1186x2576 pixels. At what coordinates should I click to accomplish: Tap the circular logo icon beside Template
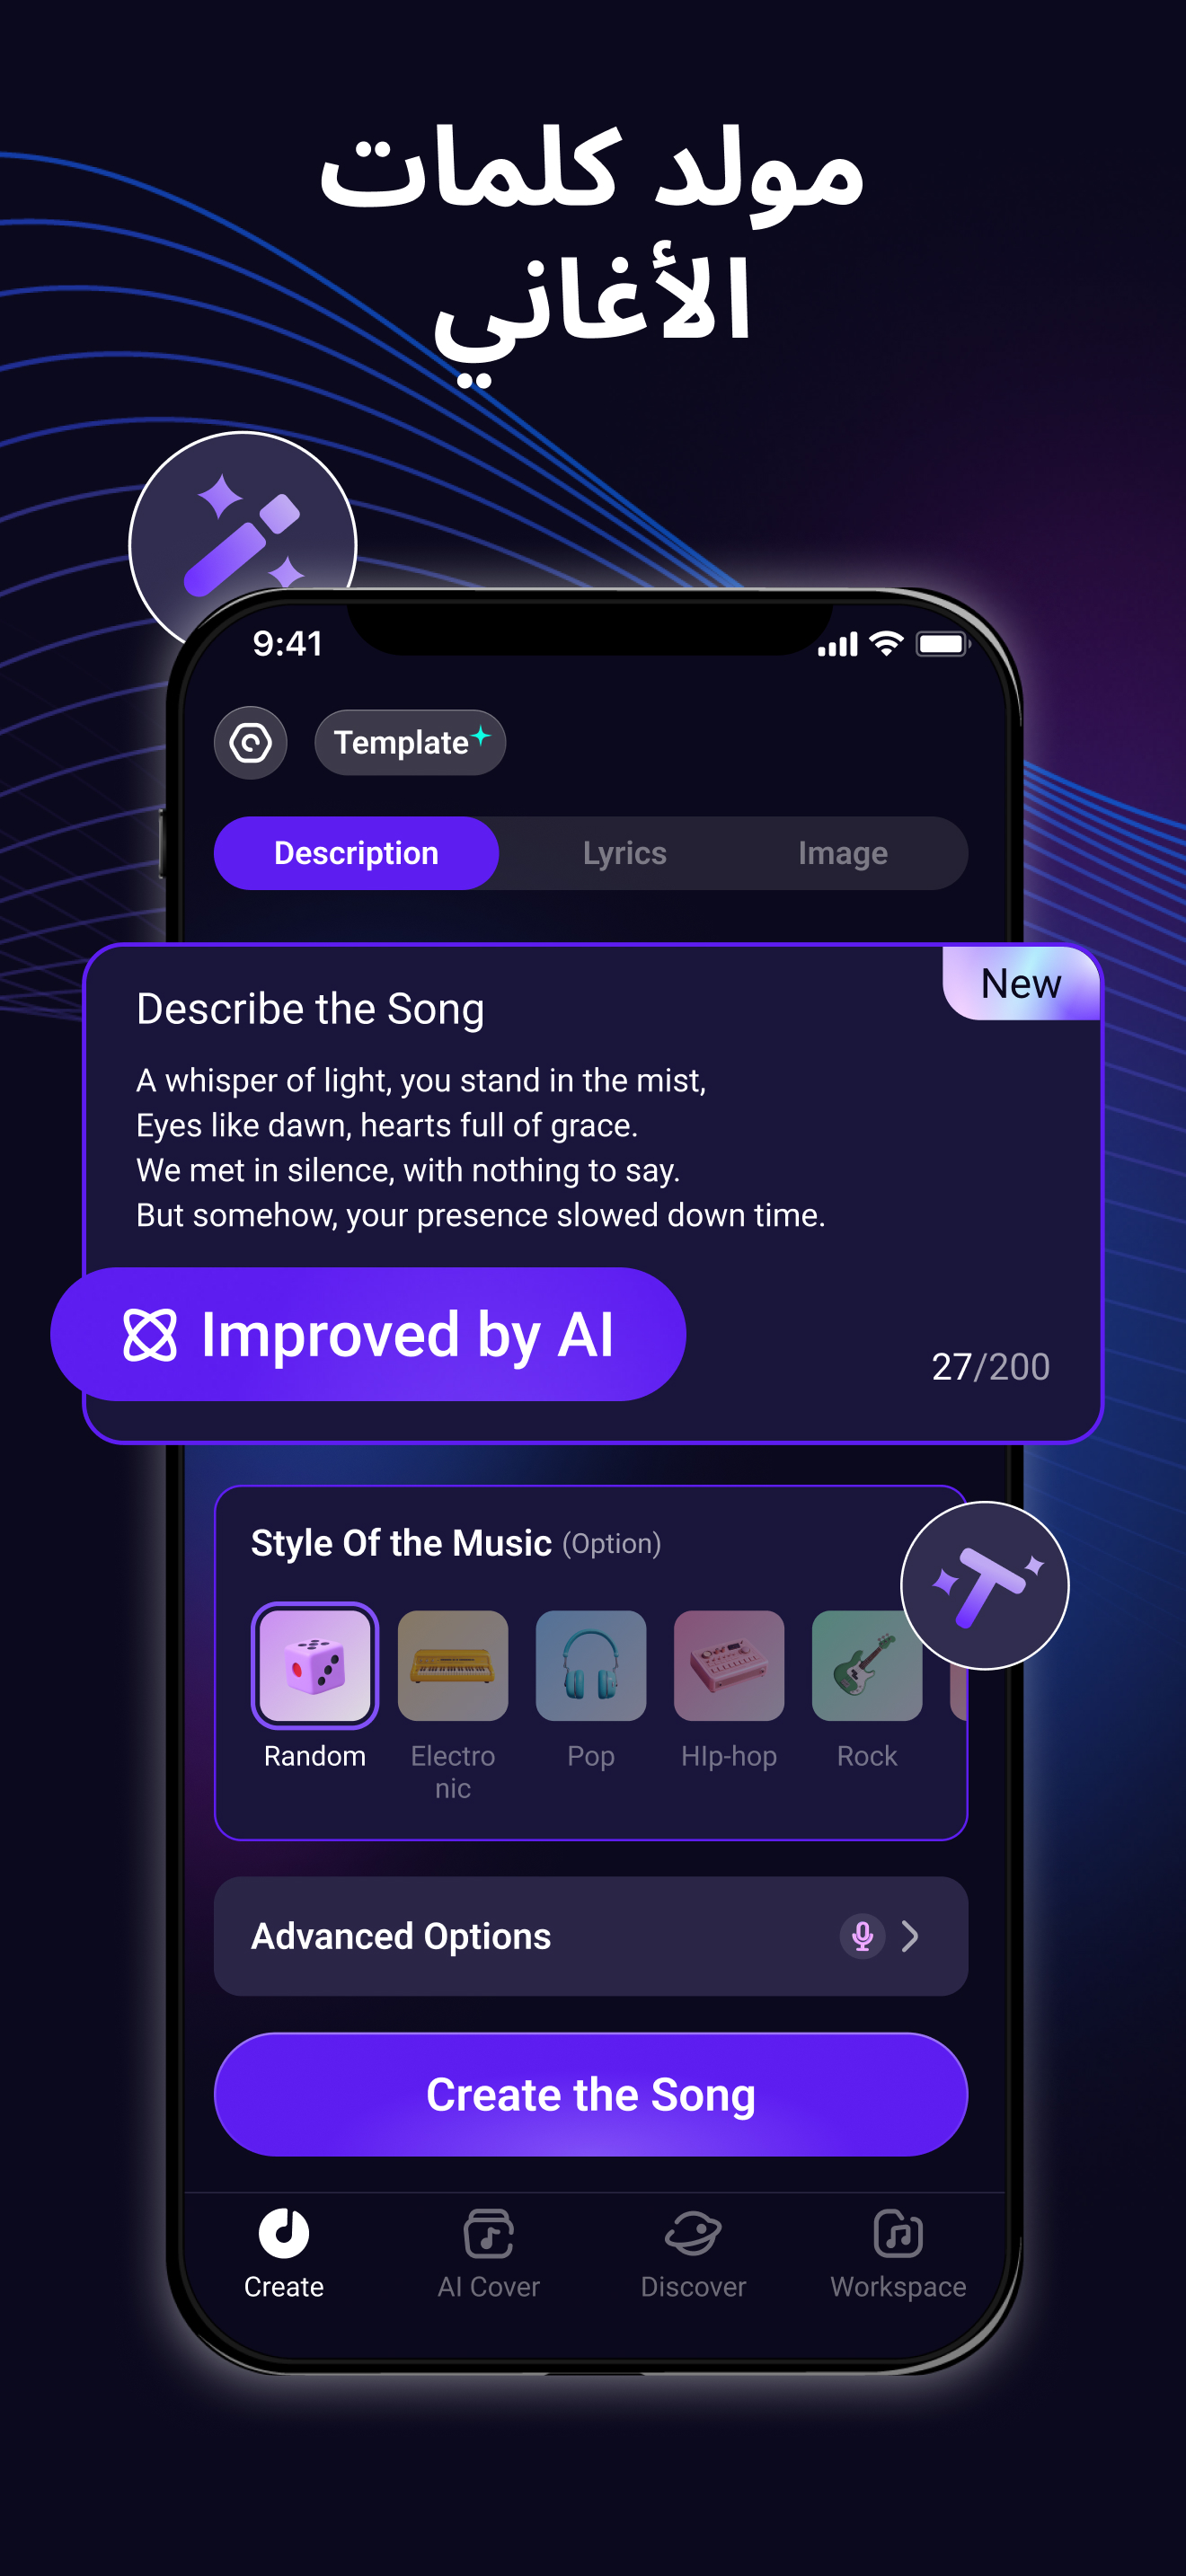(250, 743)
